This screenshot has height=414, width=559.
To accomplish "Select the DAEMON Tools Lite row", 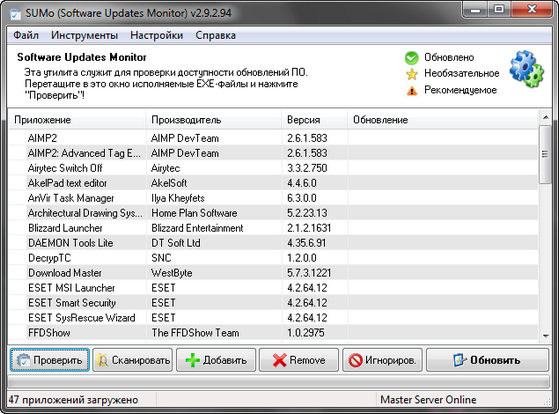I will click(273, 243).
